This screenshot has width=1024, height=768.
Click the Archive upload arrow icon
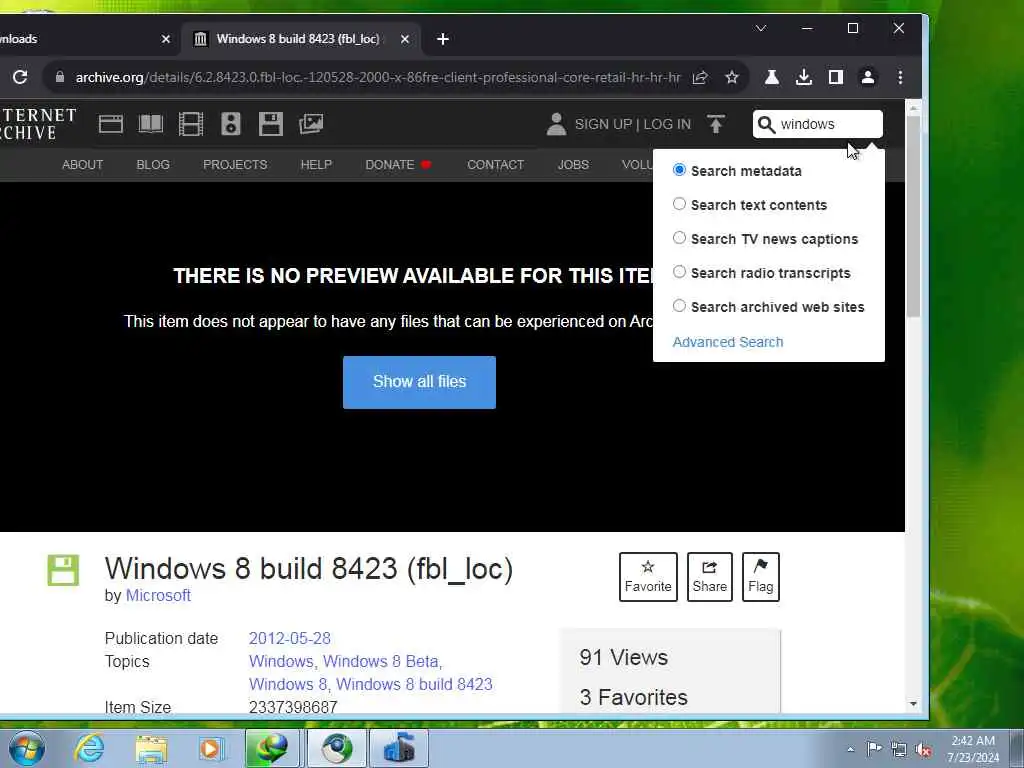coord(716,124)
